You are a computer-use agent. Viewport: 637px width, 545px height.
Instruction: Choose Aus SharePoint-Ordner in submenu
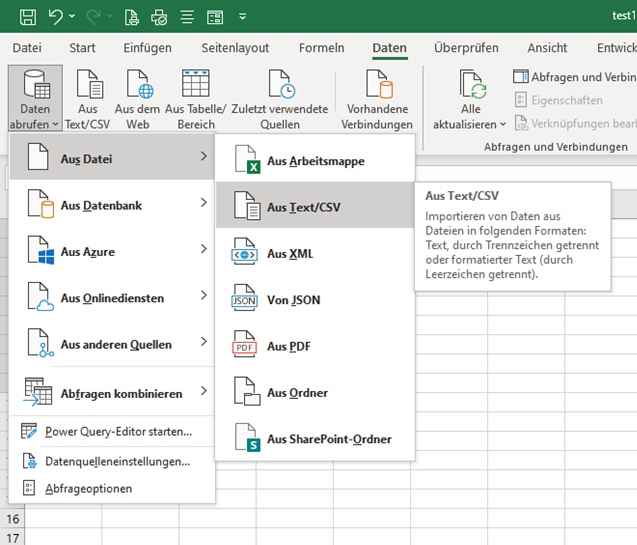pyautogui.click(x=315, y=437)
